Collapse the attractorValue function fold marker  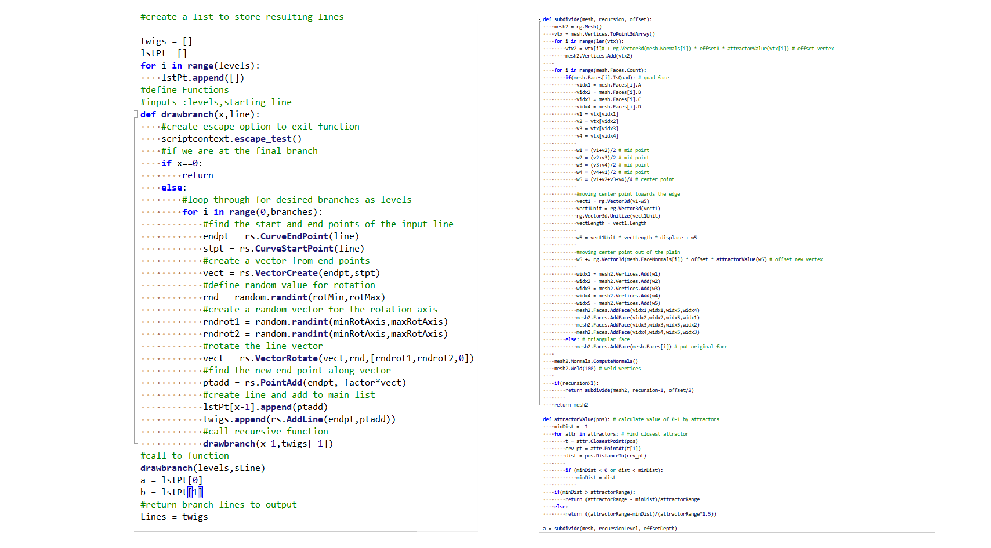coord(541,418)
